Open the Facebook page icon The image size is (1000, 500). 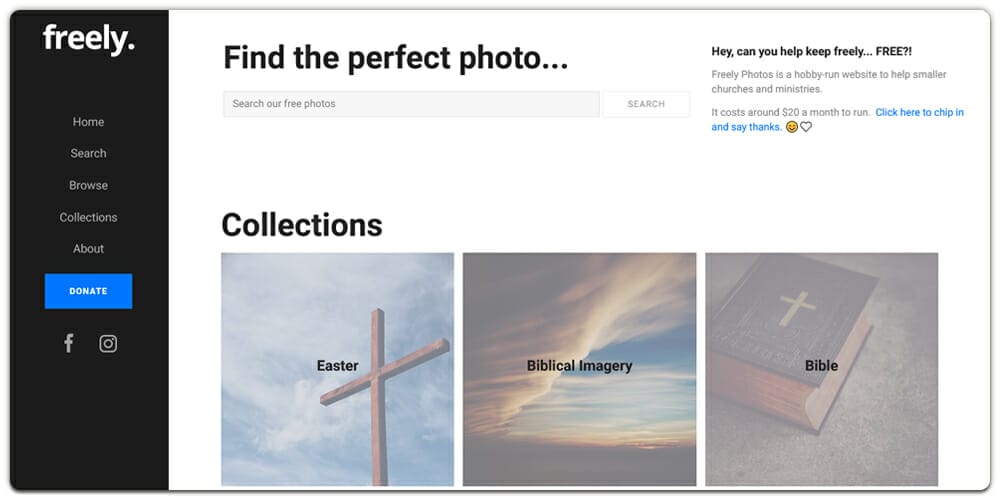69,344
